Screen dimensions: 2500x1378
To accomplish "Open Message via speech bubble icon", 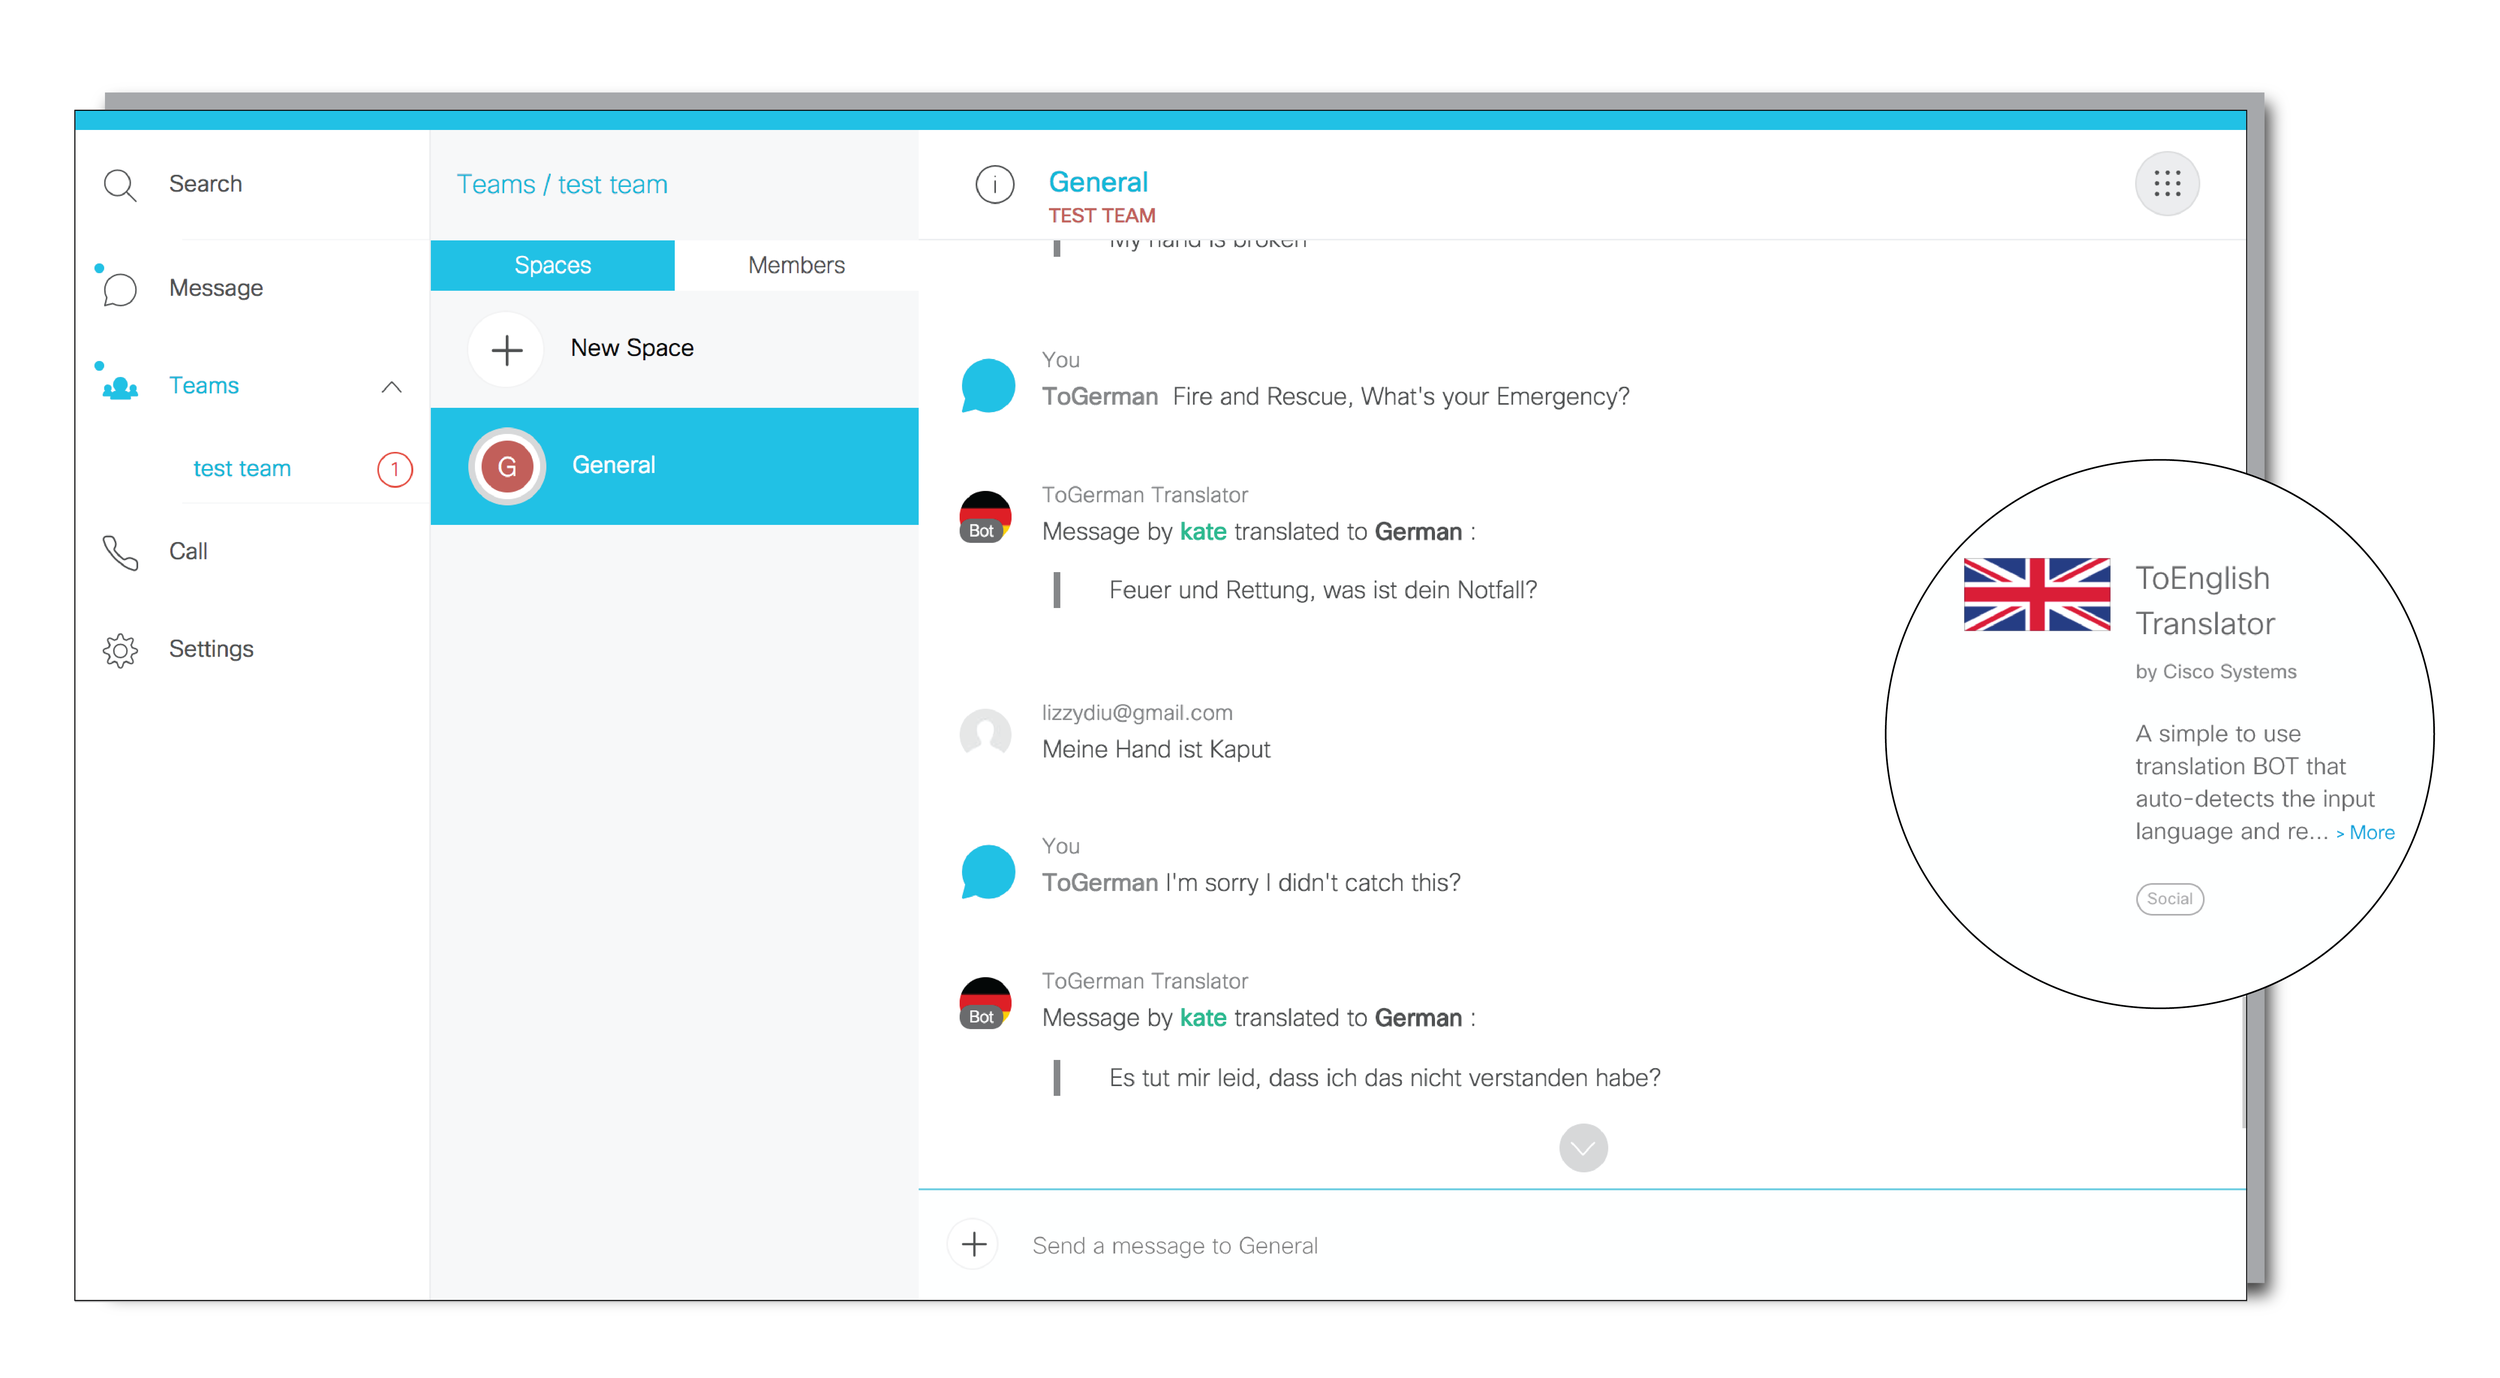I will pyautogui.click(x=120, y=289).
